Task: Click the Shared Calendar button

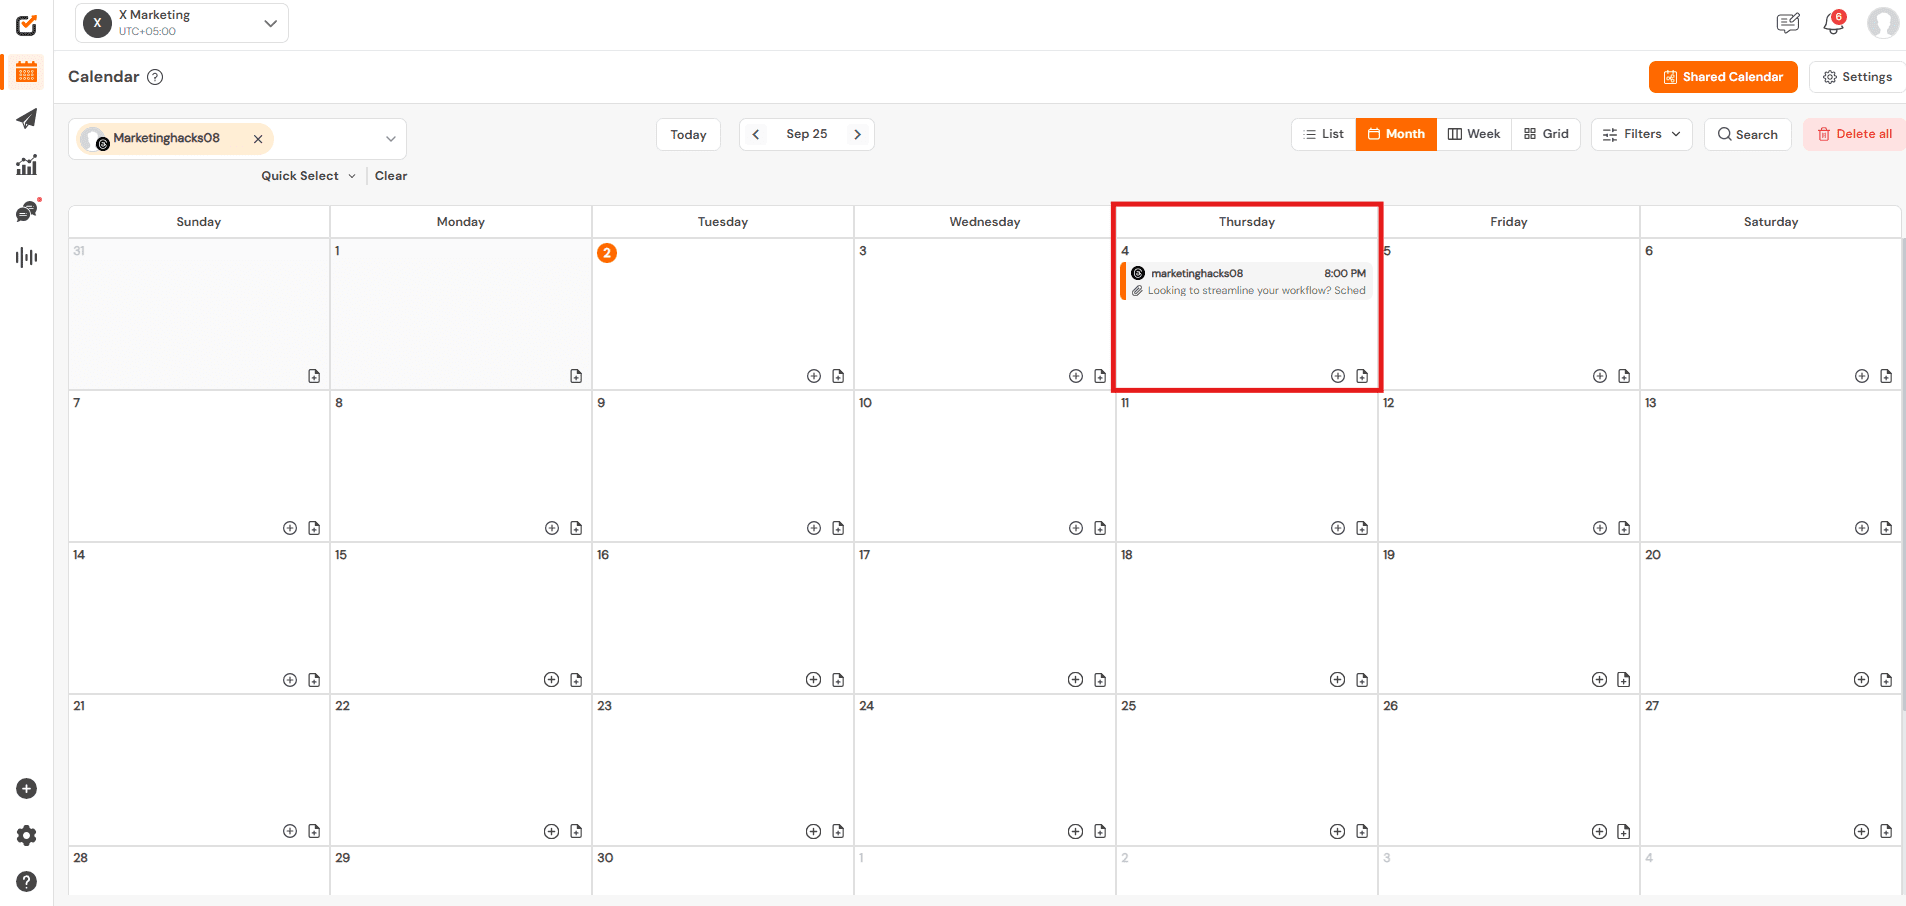Action: tap(1722, 76)
